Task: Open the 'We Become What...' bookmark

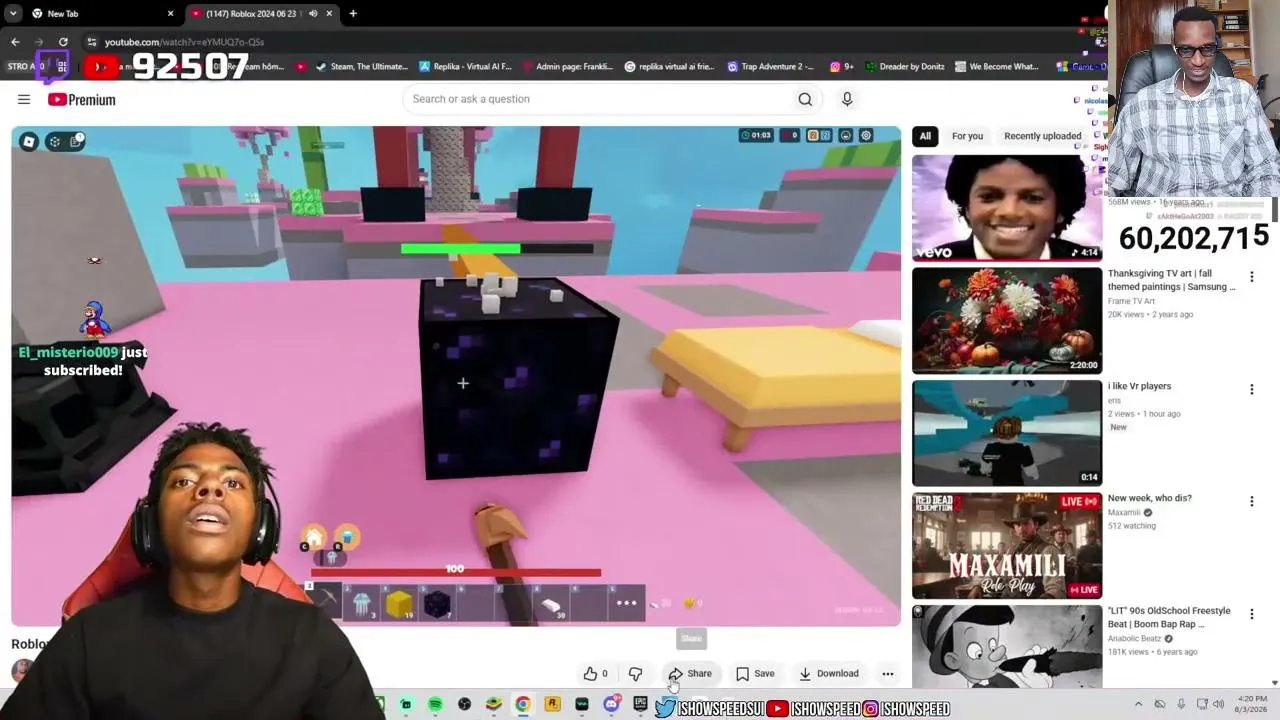Action: (x=997, y=67)
